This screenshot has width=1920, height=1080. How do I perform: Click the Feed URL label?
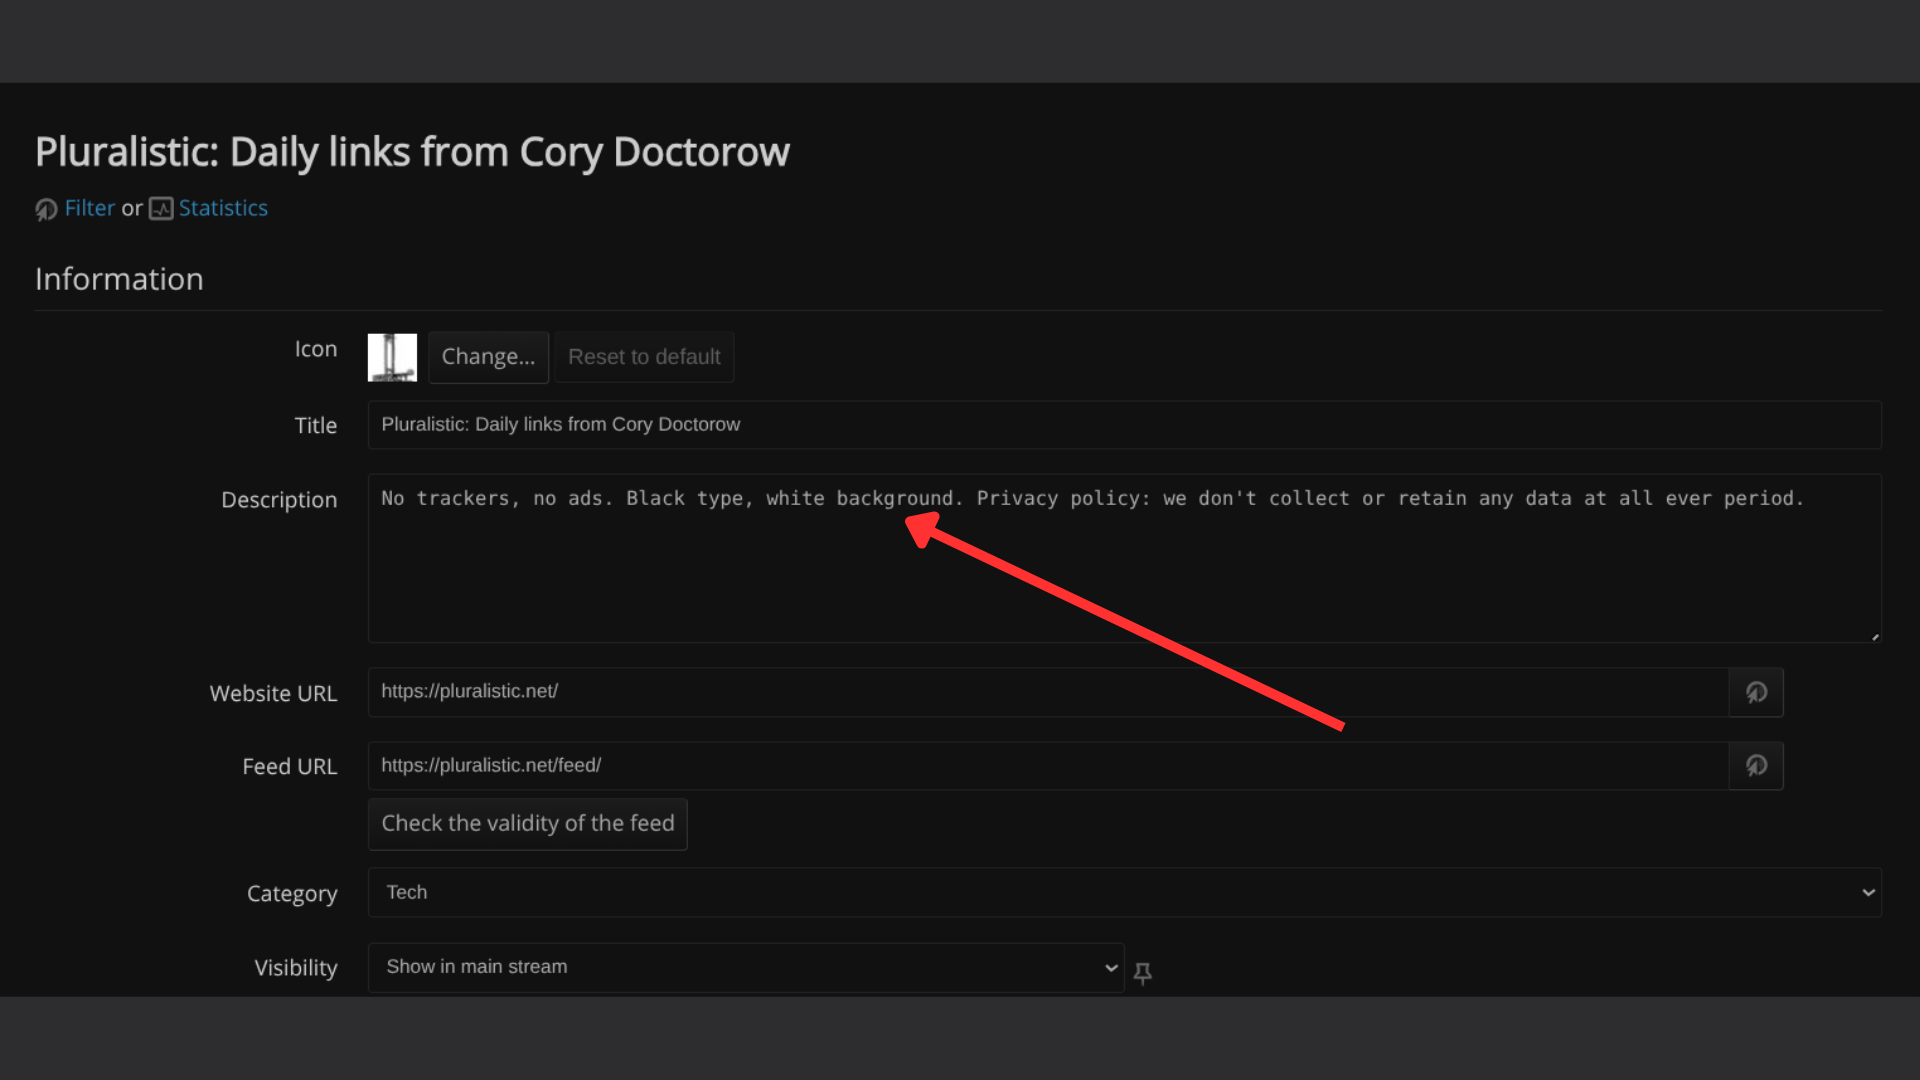pyautogui.click(x=289, y=767)
